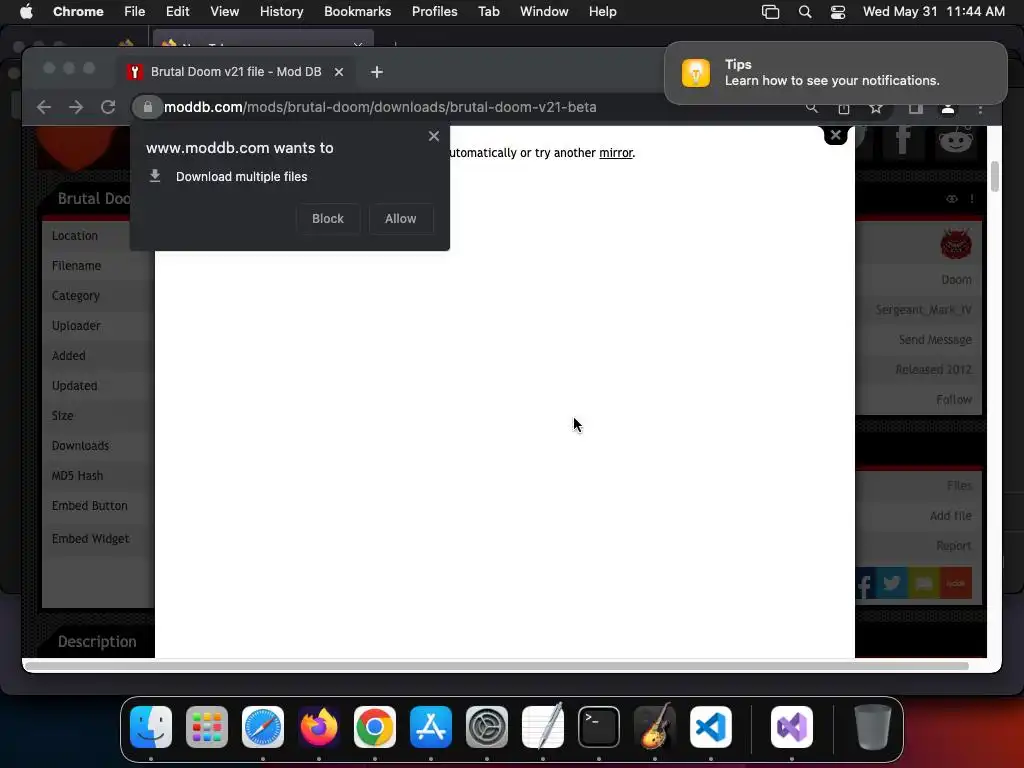Click the Twitter share icon
Screen dimensions: 1024x768
click(x=891, y=583)
